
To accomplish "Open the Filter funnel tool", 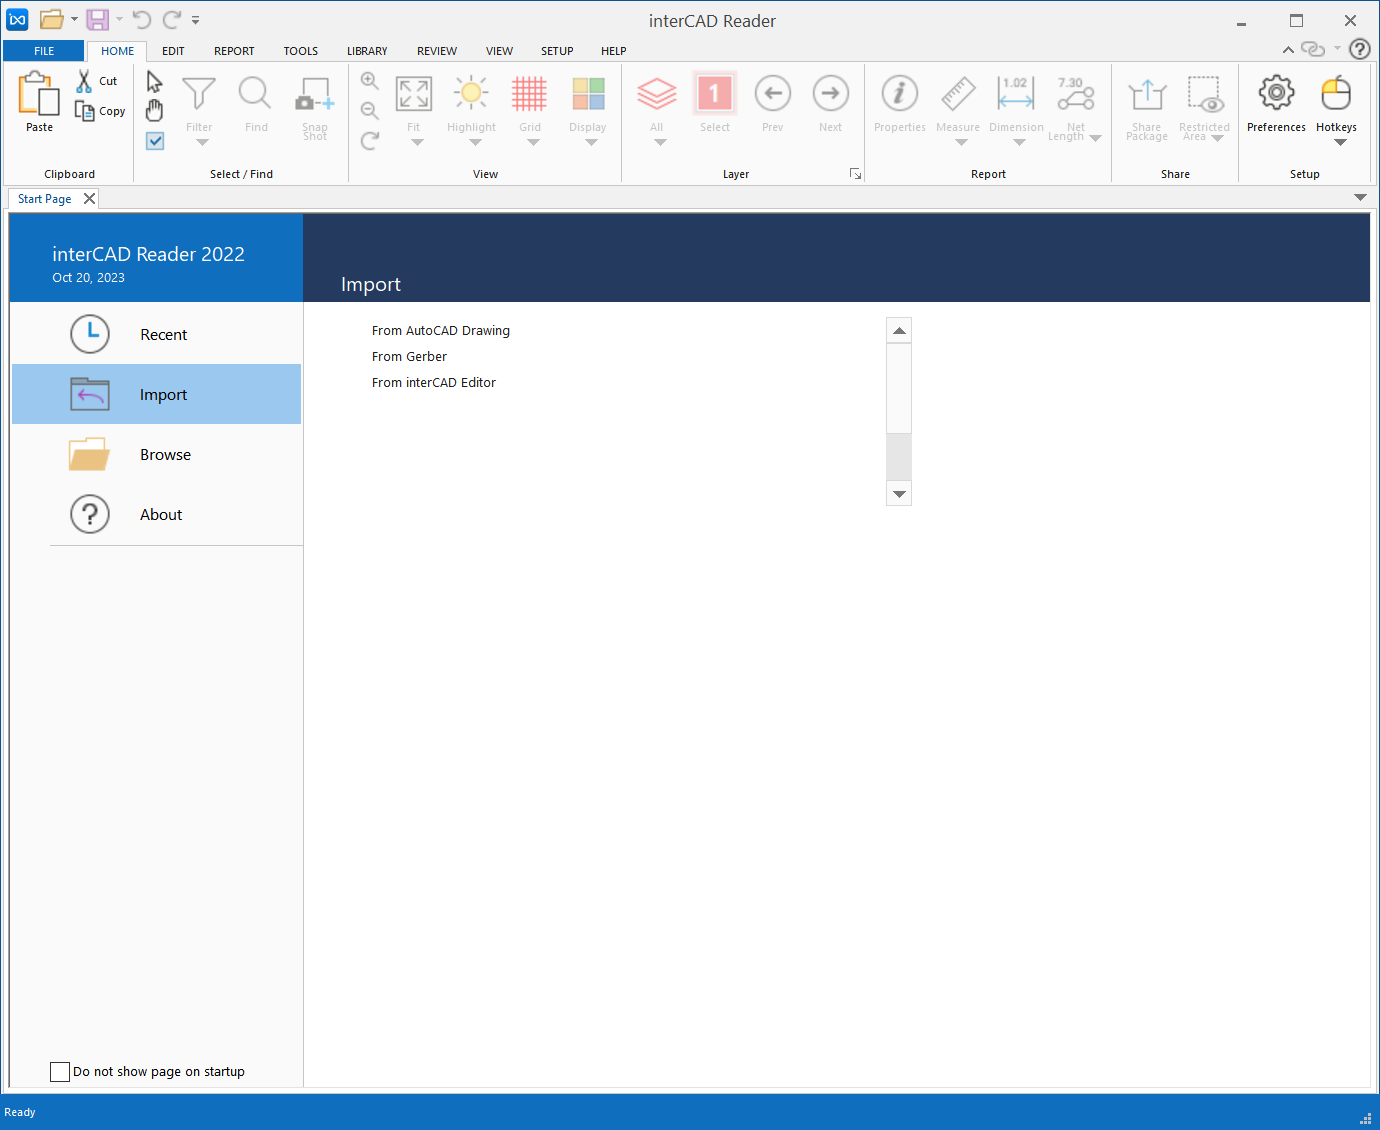I will coord(199,94).
